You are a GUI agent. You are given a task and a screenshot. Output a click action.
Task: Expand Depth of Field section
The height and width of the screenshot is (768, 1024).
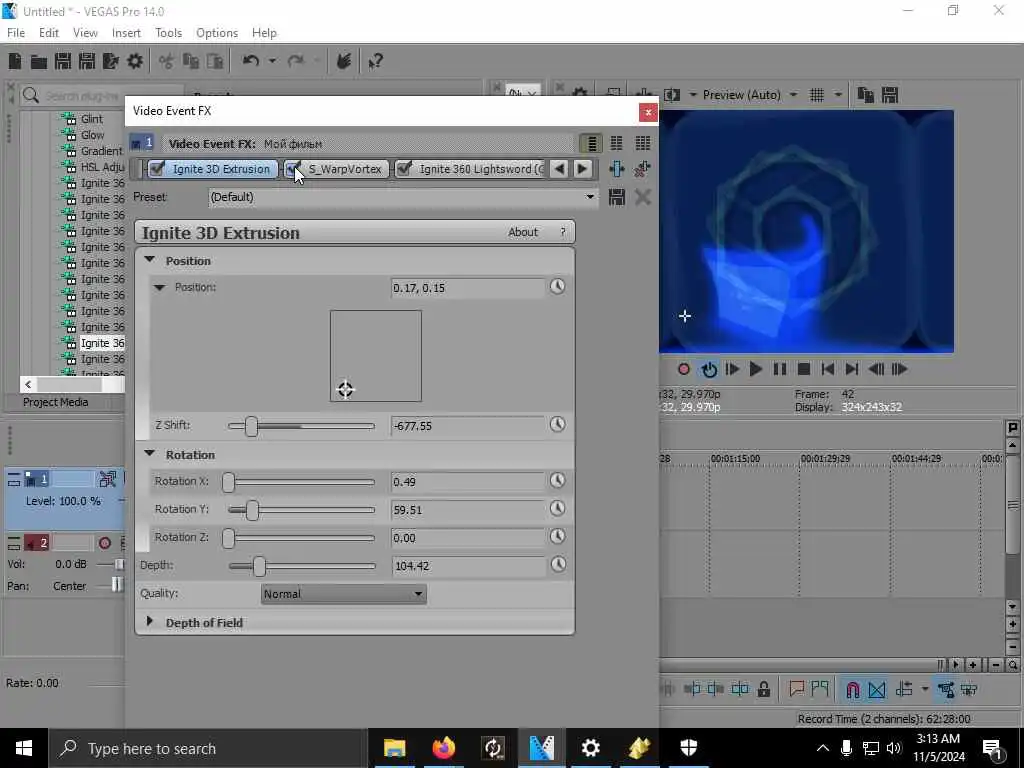tap(150, 622)
